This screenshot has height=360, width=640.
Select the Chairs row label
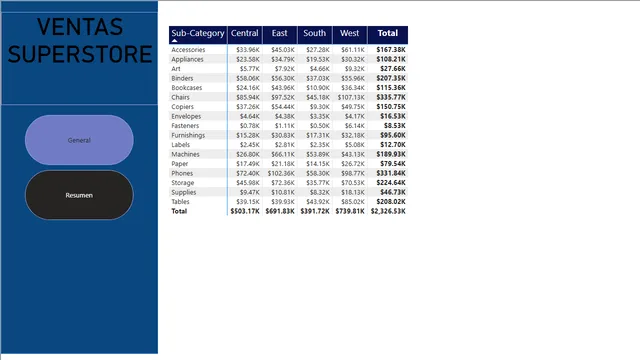tap(180, 97)
